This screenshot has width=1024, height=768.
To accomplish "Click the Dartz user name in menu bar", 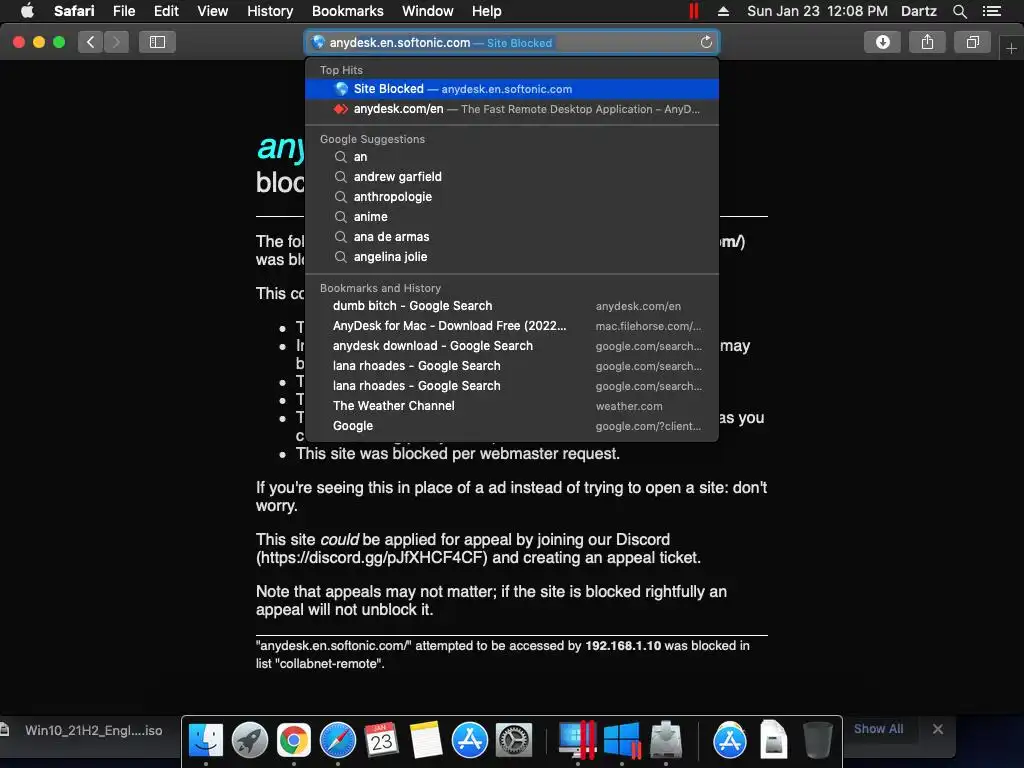I will tap(918, 11).
